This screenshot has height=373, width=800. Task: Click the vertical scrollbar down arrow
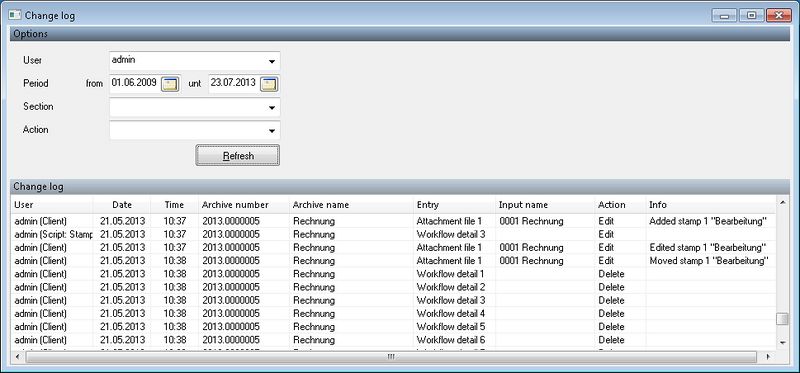coord(783,342)
